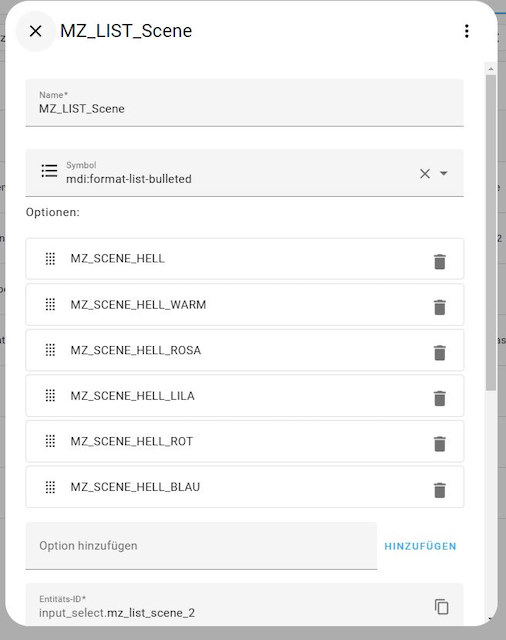The image size is (506, 640).
Task: Click HINZUFÜGEN to add the option
Action: pos(420,547)
